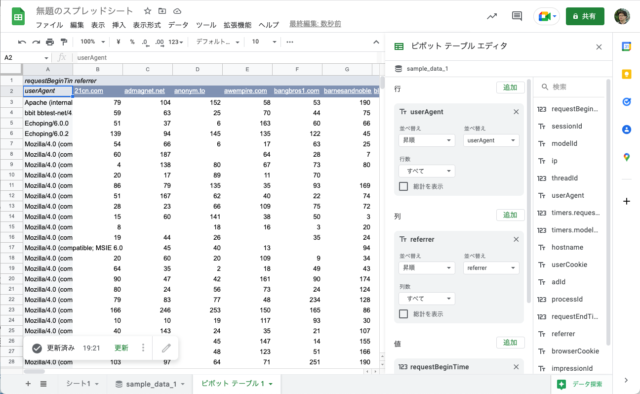Get add-ons with plus icon

(x=627, y=201)
